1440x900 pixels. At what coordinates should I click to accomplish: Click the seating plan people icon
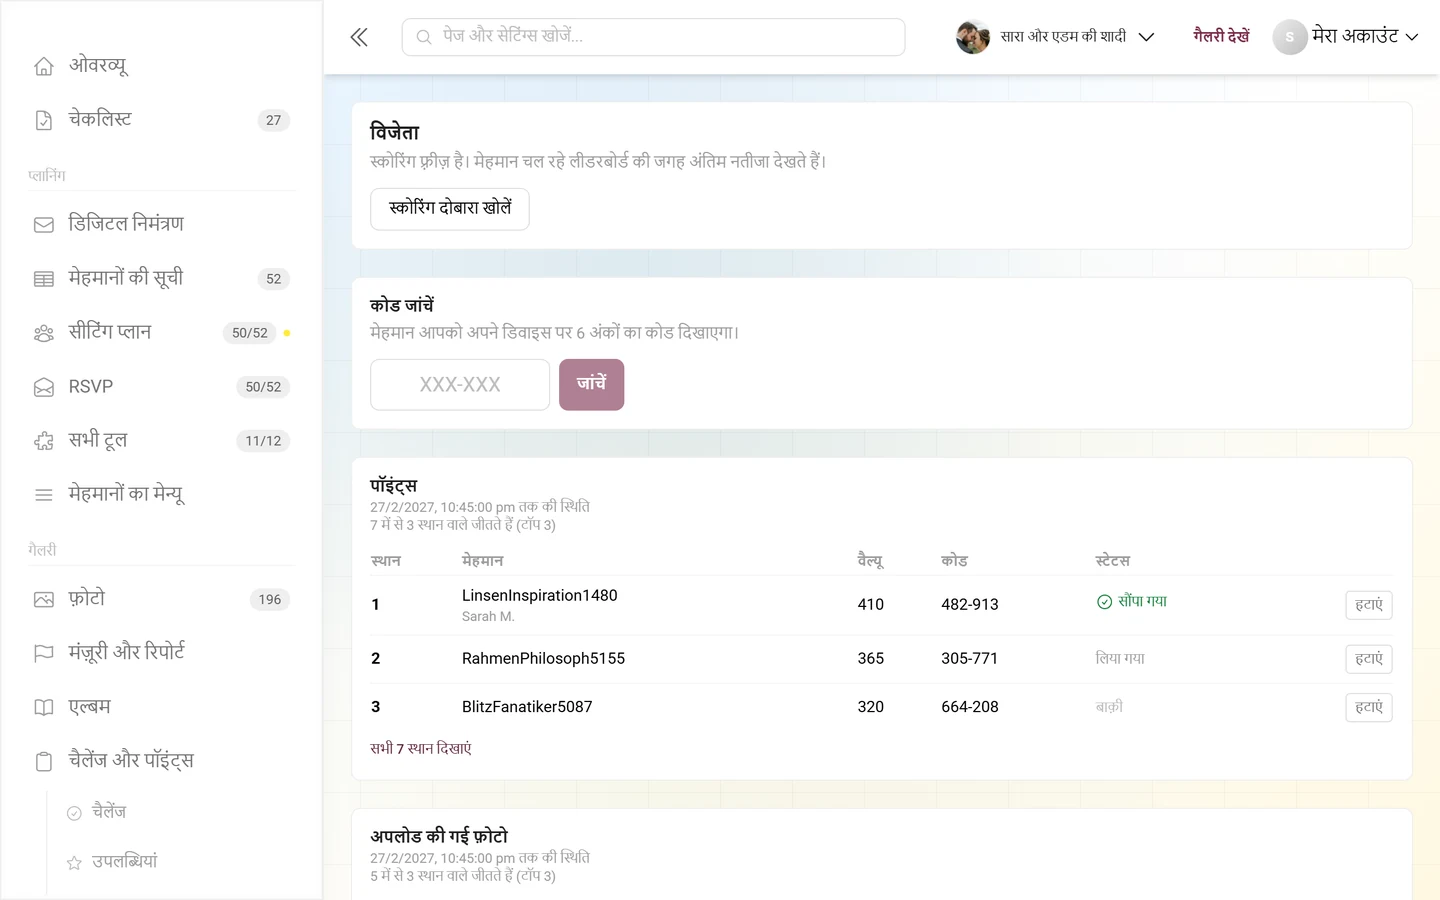(44, 333)
